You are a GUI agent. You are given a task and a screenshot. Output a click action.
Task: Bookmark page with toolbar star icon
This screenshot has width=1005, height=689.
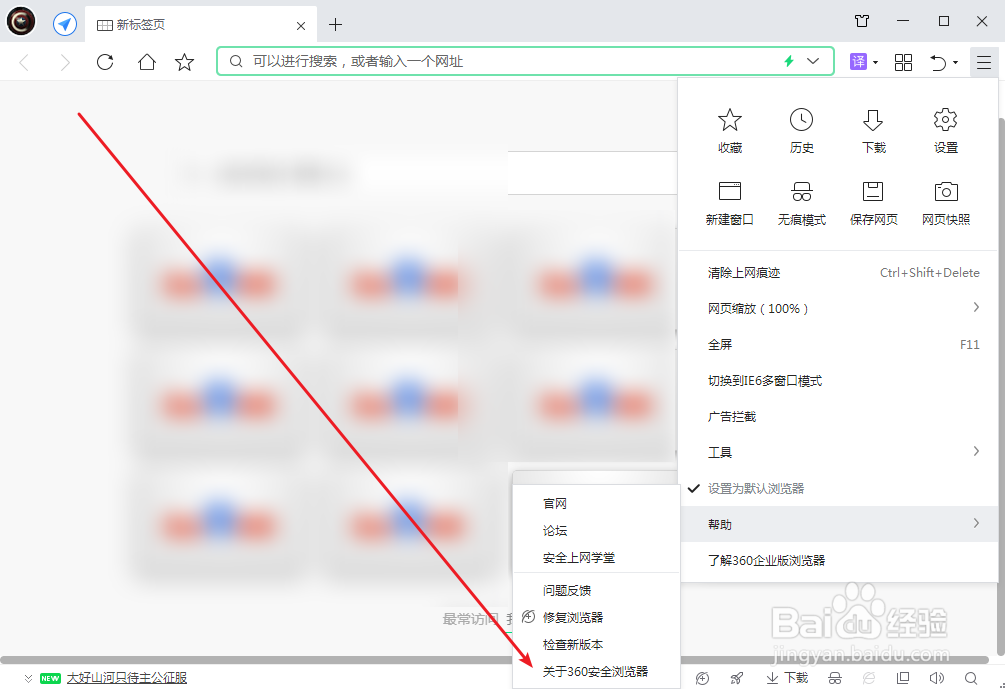tap(185, 62)
